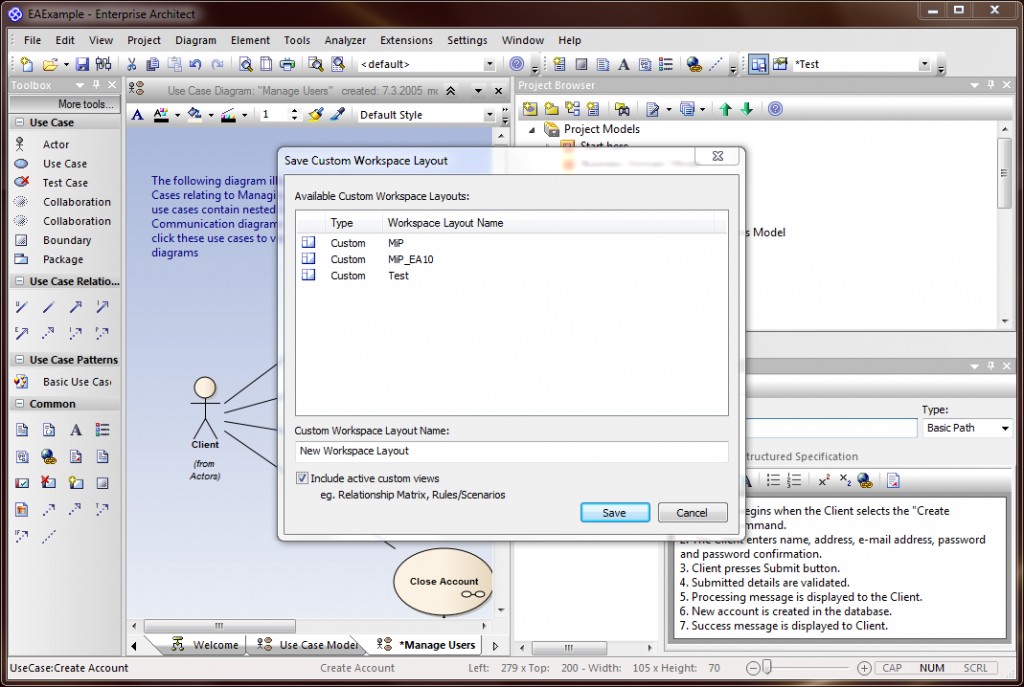Click the Project Browser help icon

[x=775, y=109]
